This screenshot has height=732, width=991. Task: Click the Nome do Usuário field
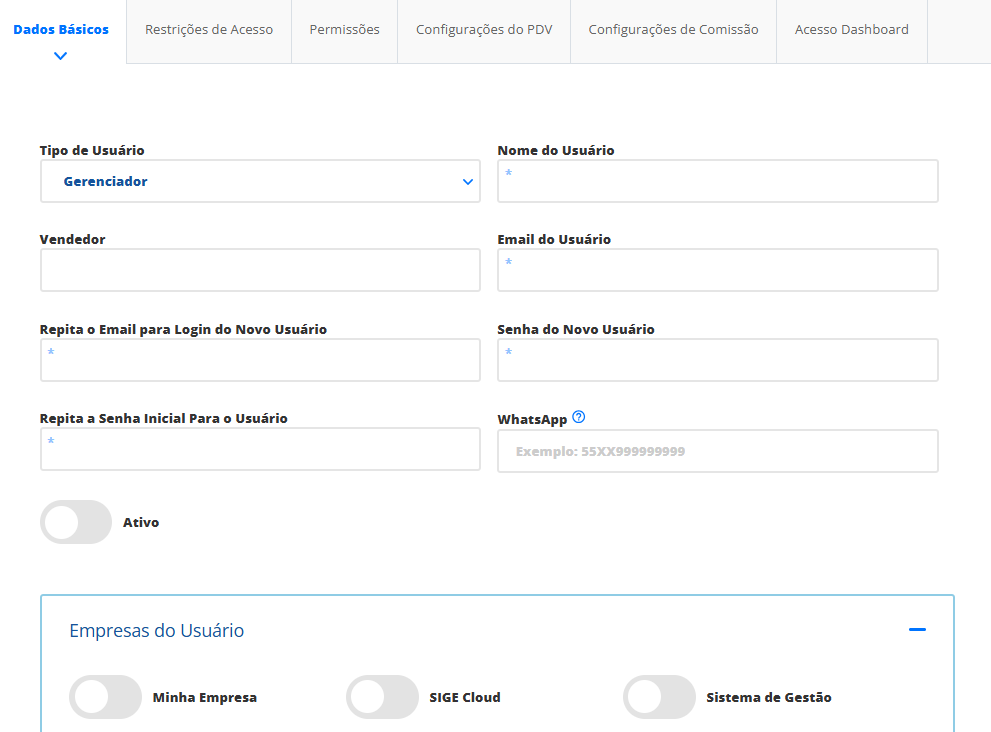tap(717, 181)
